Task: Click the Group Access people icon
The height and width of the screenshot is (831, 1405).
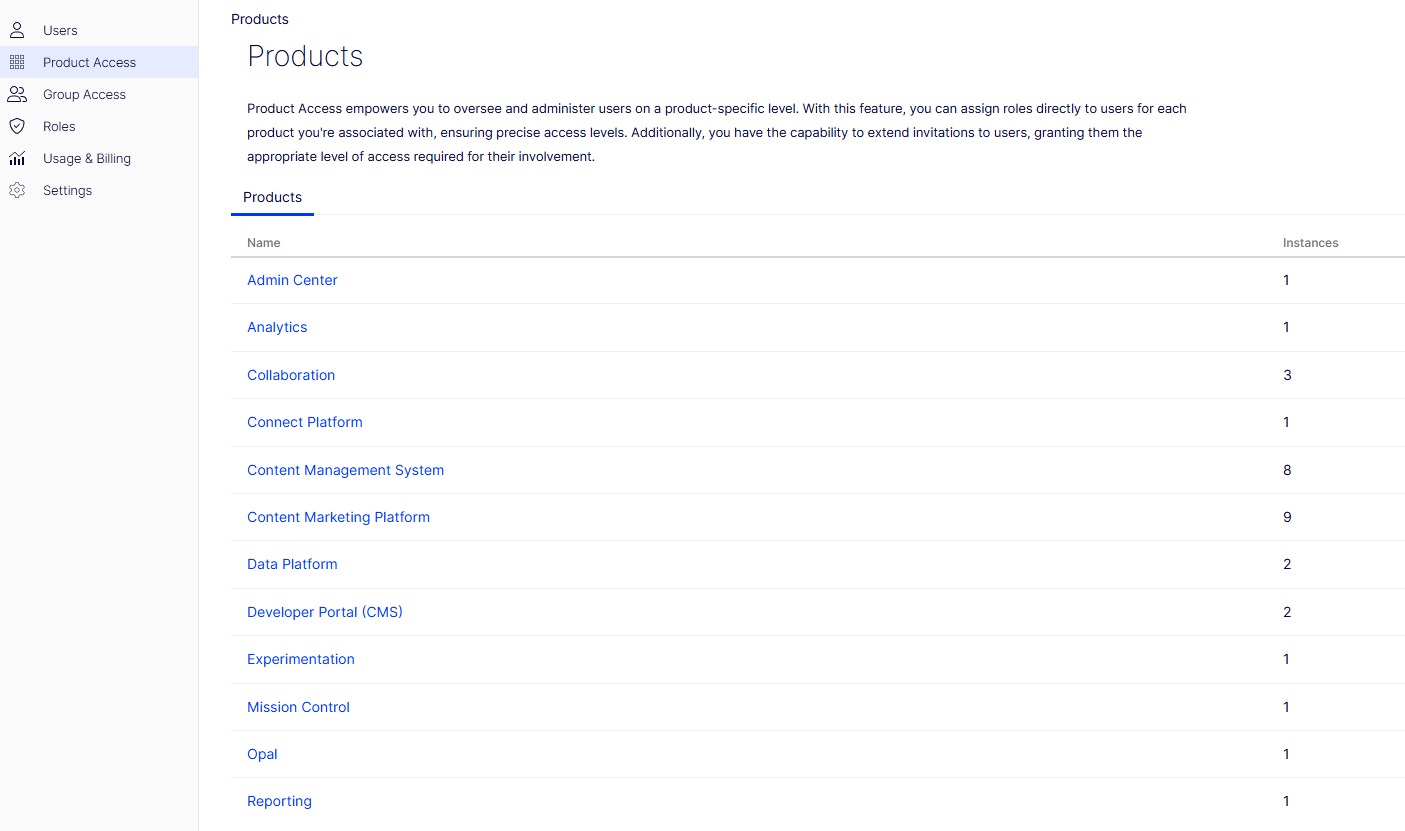Action: point(17,94)
